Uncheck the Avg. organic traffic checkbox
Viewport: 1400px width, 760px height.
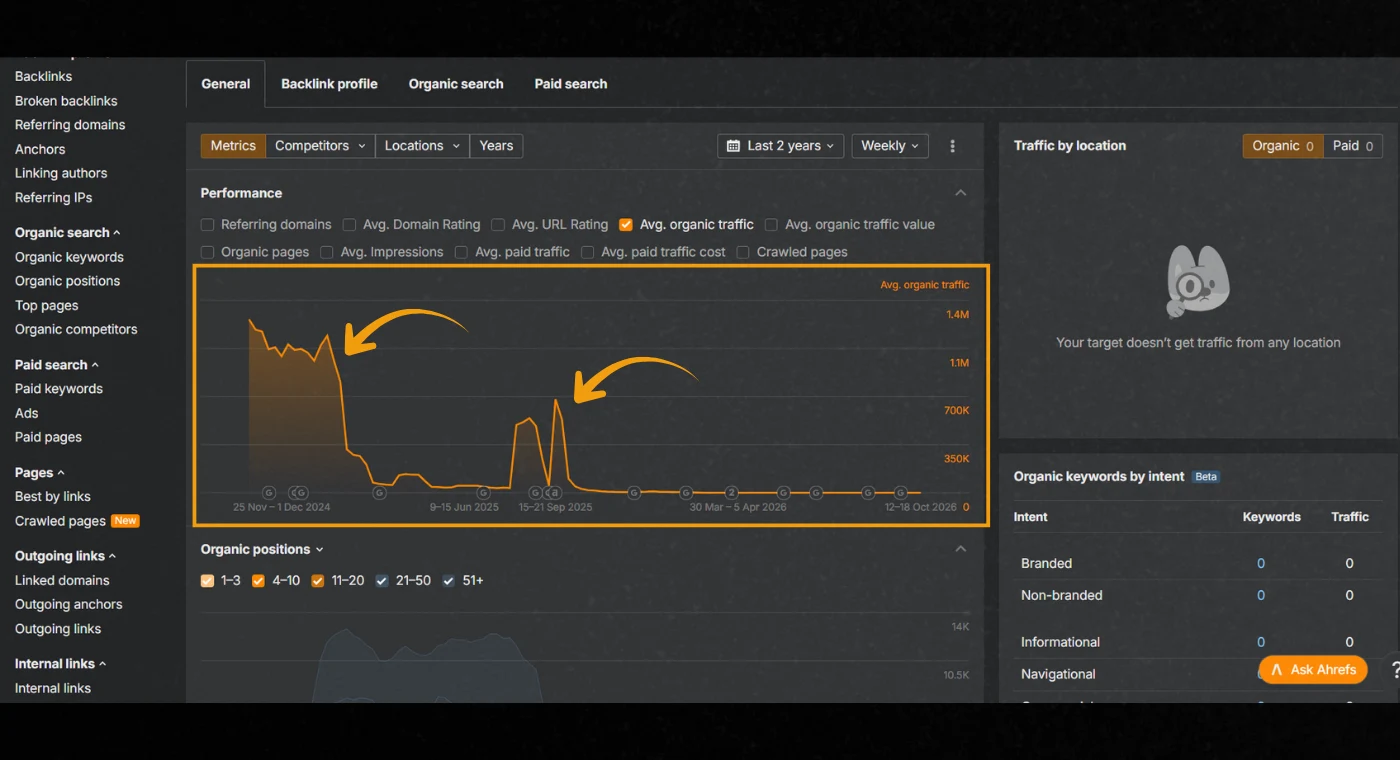(626, 225)
